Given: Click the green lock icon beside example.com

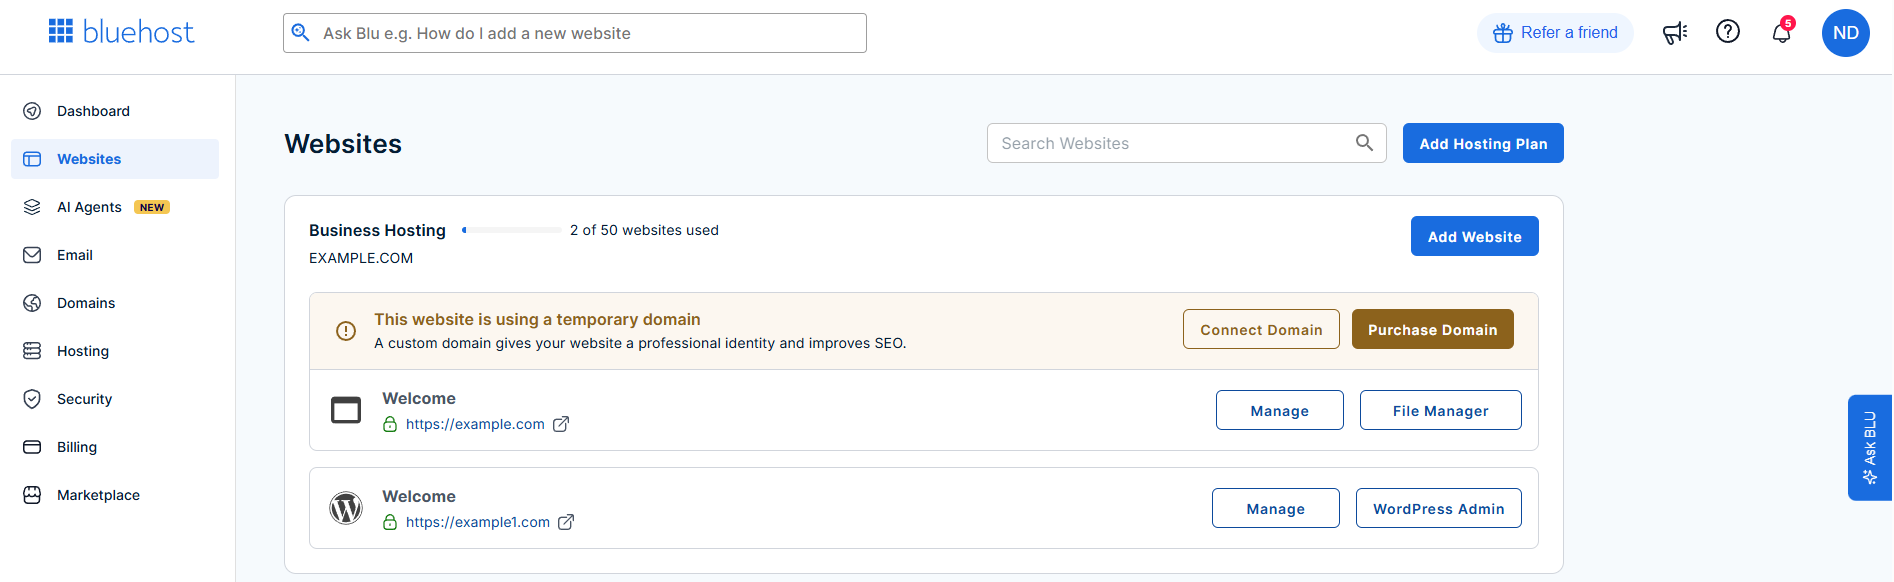Looking at the screenshot, I should [390, 424].
